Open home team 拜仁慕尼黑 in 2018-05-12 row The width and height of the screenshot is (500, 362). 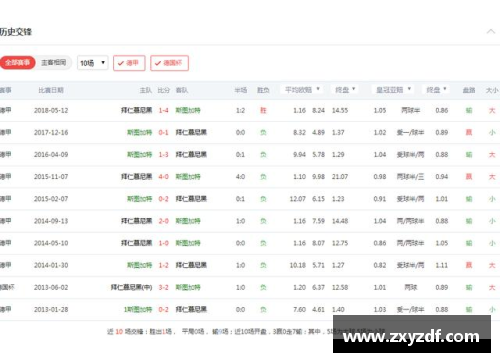click(x=136, y=110)
